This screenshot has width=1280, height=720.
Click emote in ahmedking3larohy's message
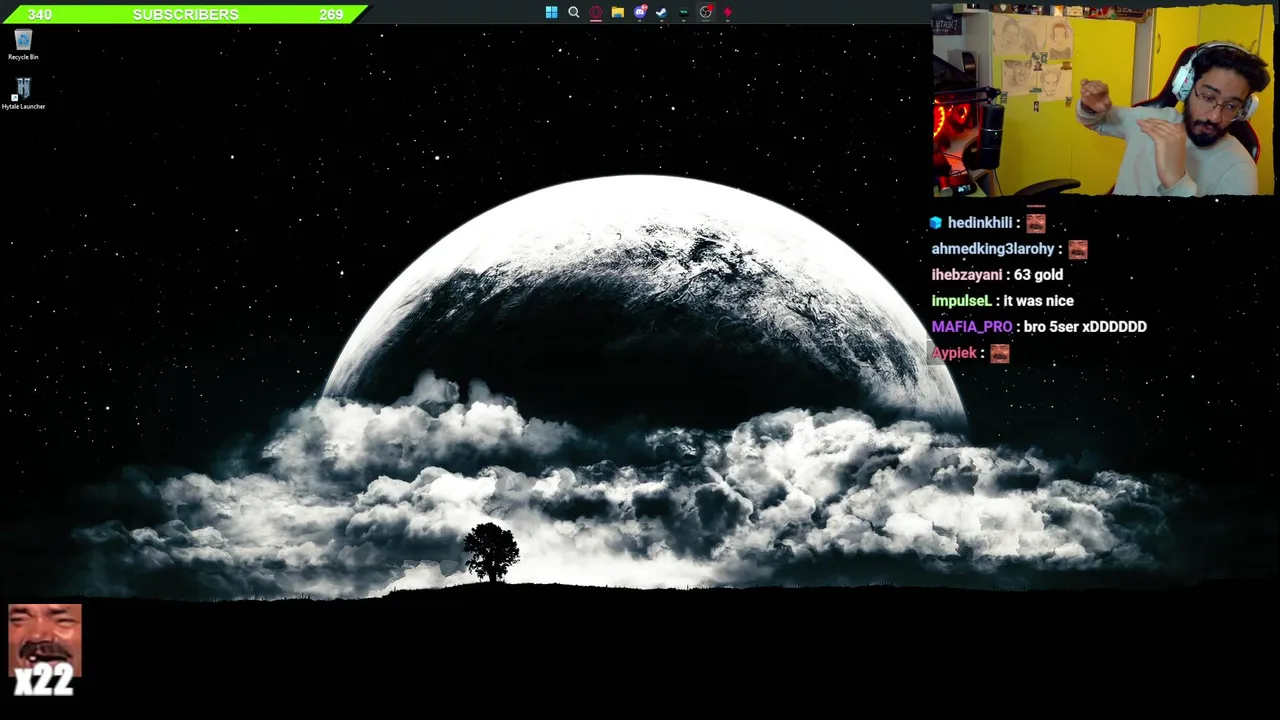tap(1077, 249)
